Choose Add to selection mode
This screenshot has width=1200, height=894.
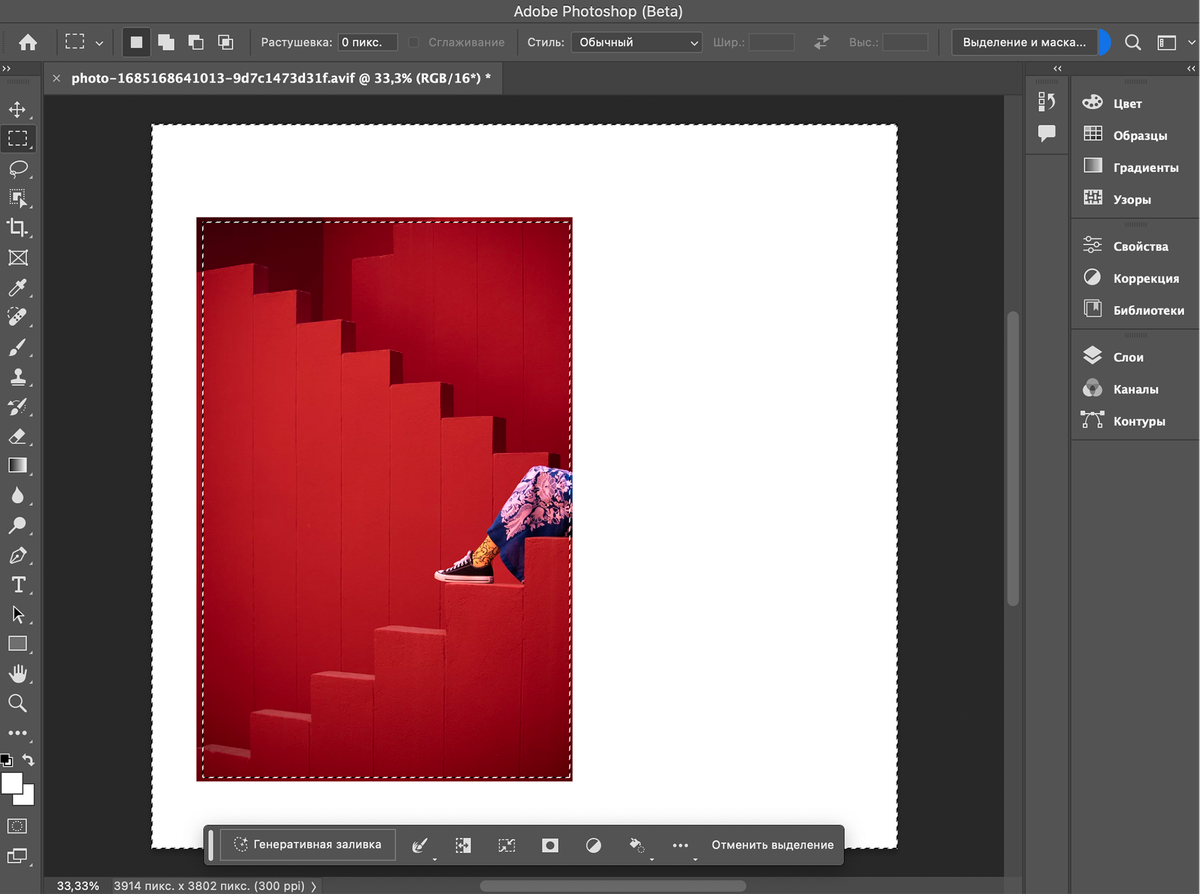point(166,42)
